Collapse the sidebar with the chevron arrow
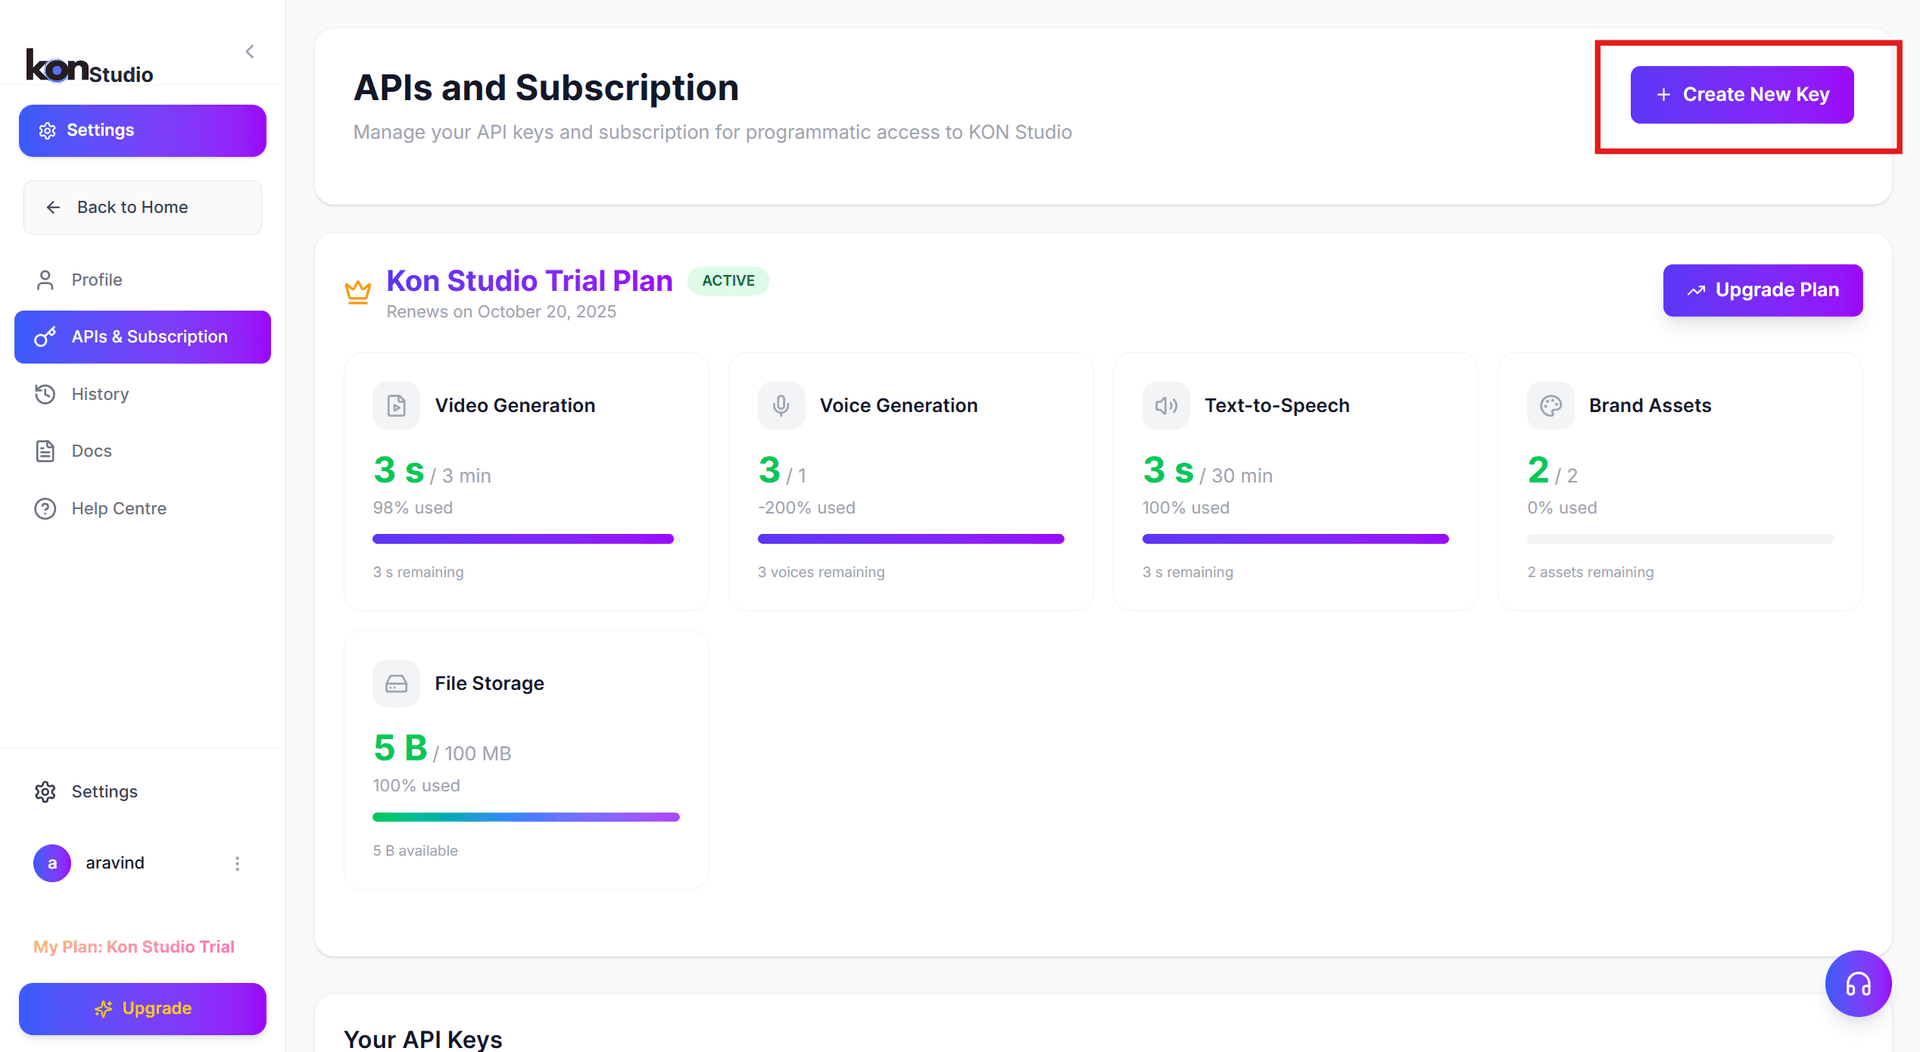The width and height of the screenshot is (1920, 1052). tap(250, 52)
